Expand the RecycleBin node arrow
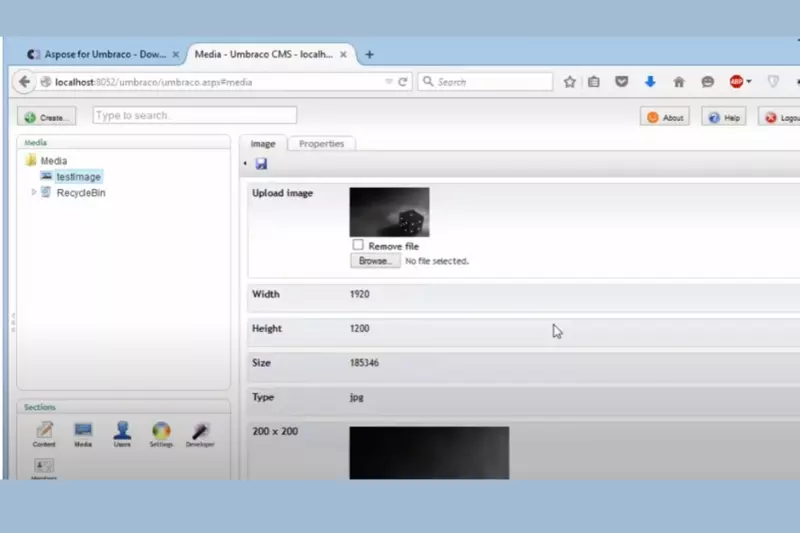The image size is (800, 533). coord(34,192)
